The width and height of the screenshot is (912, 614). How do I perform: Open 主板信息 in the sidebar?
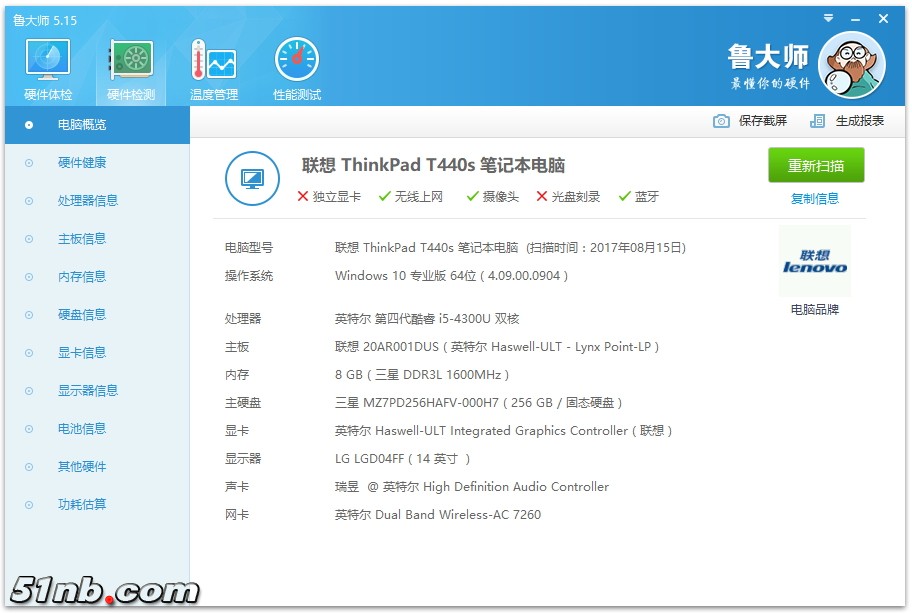tap(97, 239)
